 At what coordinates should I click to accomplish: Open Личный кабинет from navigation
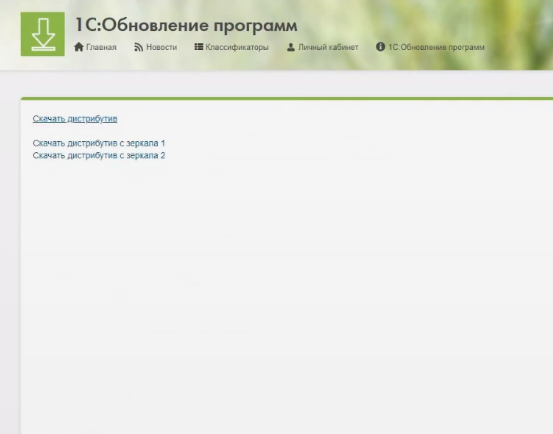[x=328, y=47]
